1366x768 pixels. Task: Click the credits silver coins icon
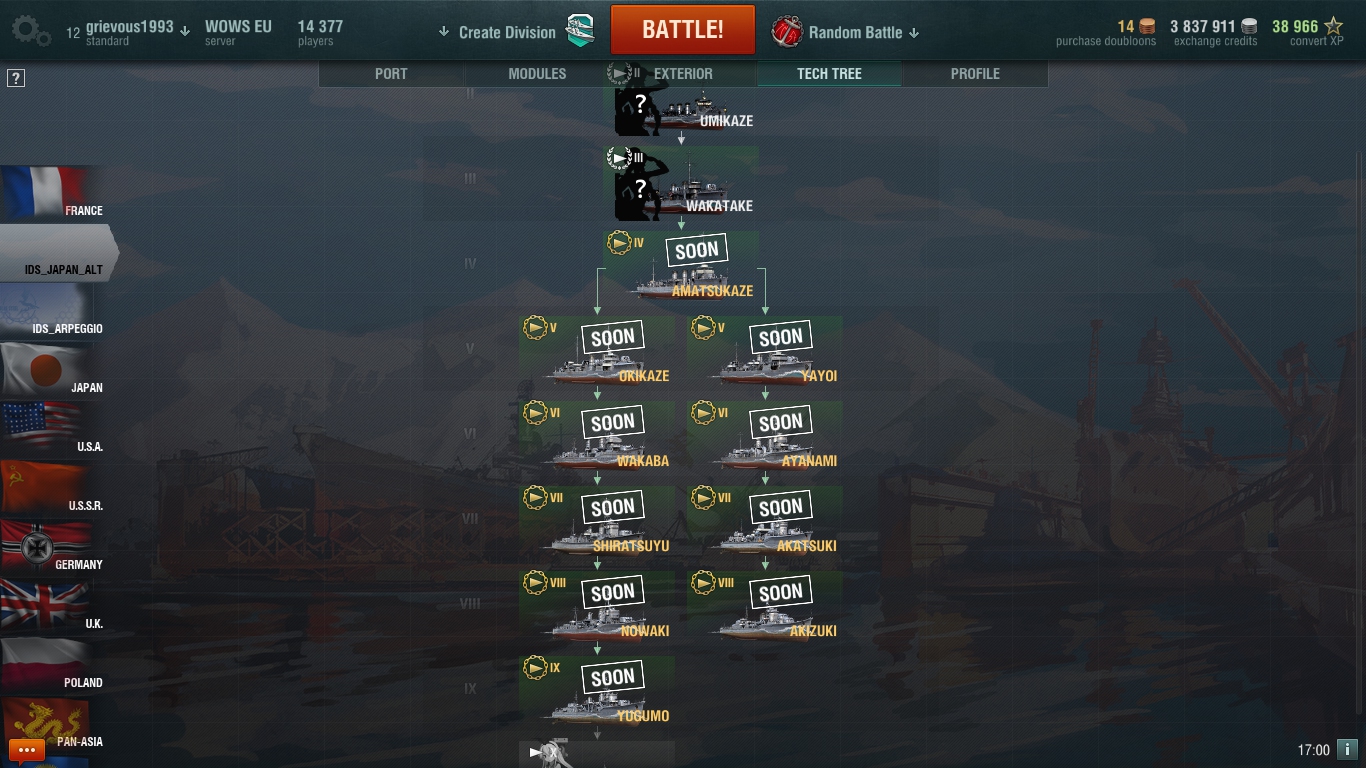coord(1249,27)
